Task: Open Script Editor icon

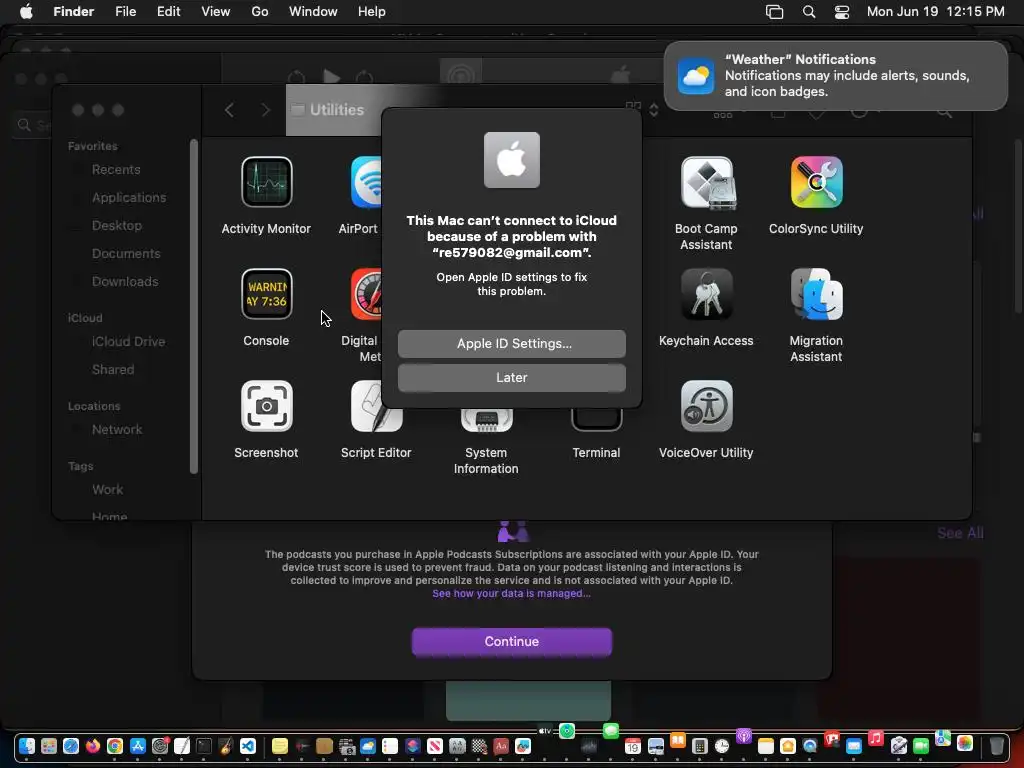Action: 376,406
